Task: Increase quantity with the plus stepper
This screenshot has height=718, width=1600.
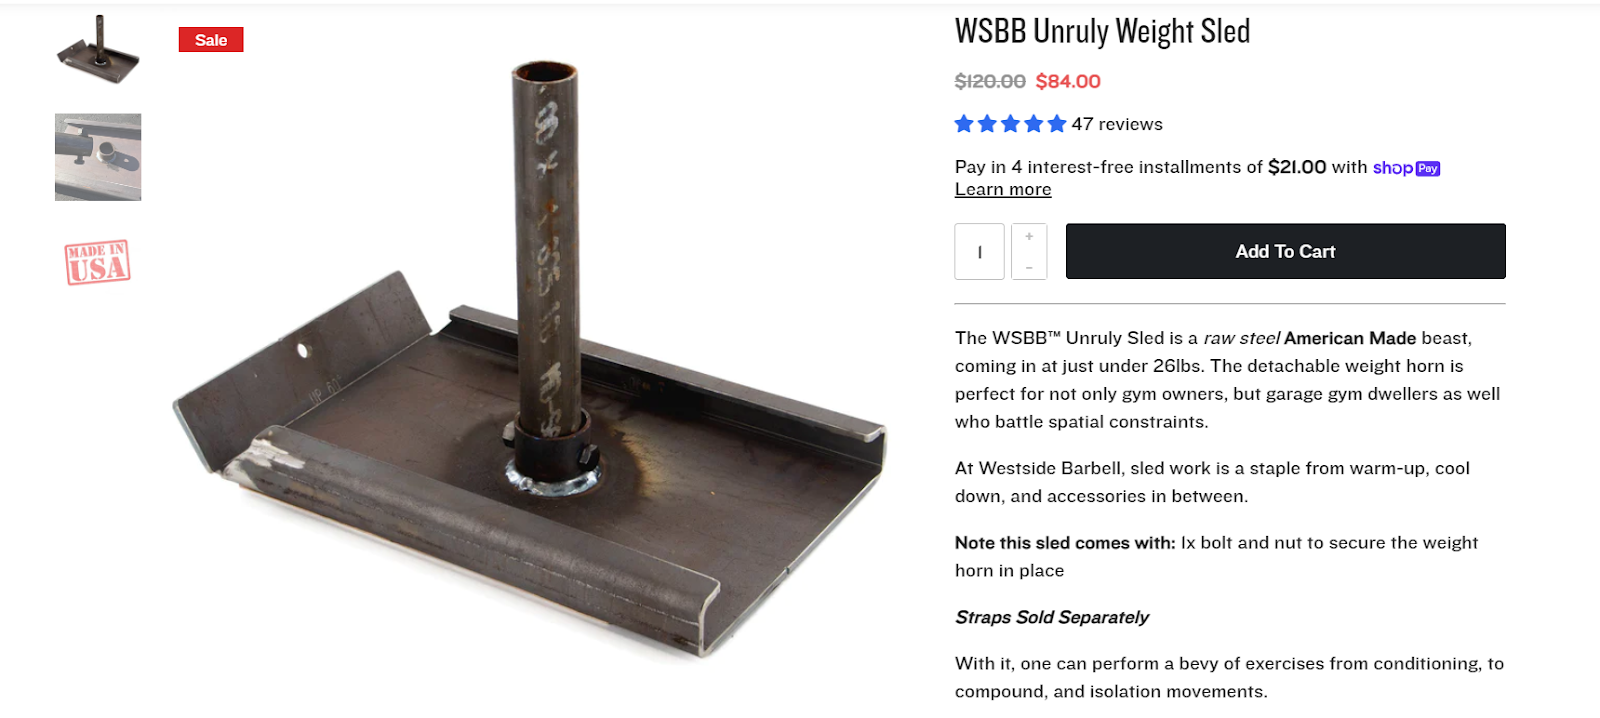Action: point(1029,237)
